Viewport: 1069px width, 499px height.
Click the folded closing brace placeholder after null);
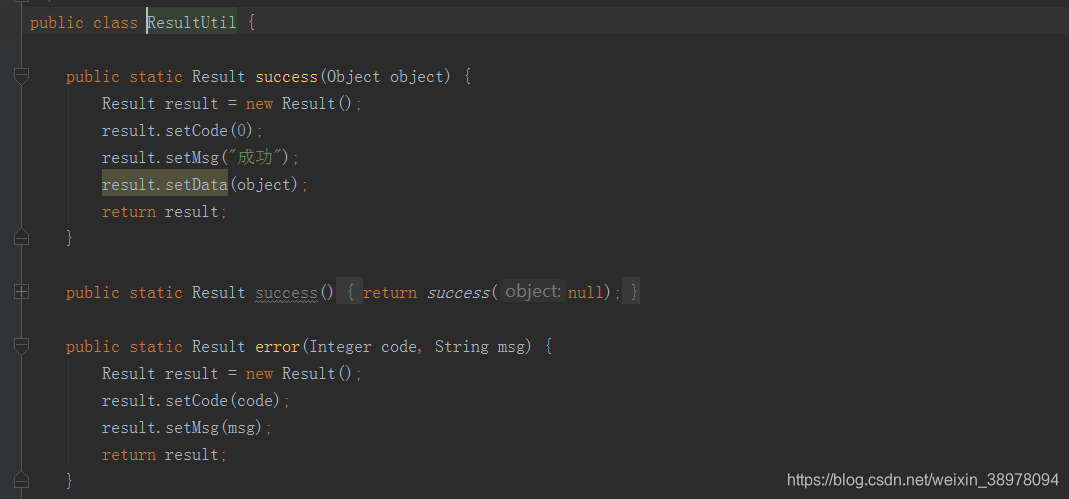(x=633, y=292)
